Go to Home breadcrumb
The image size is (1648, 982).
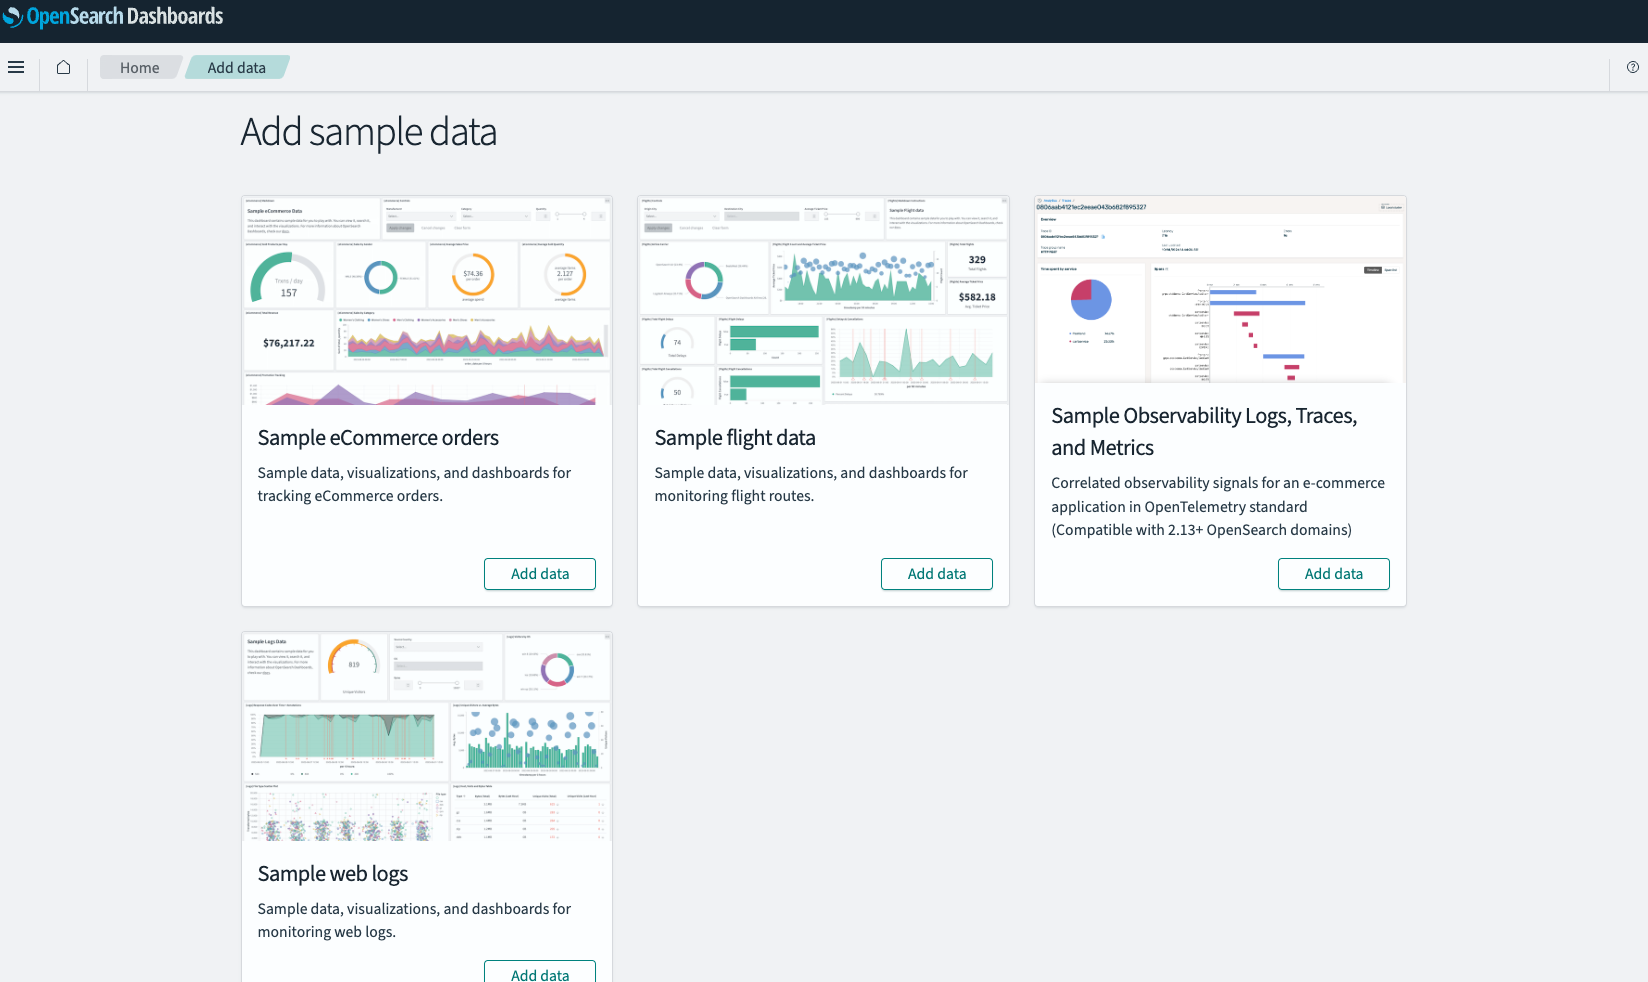(139, 67)
